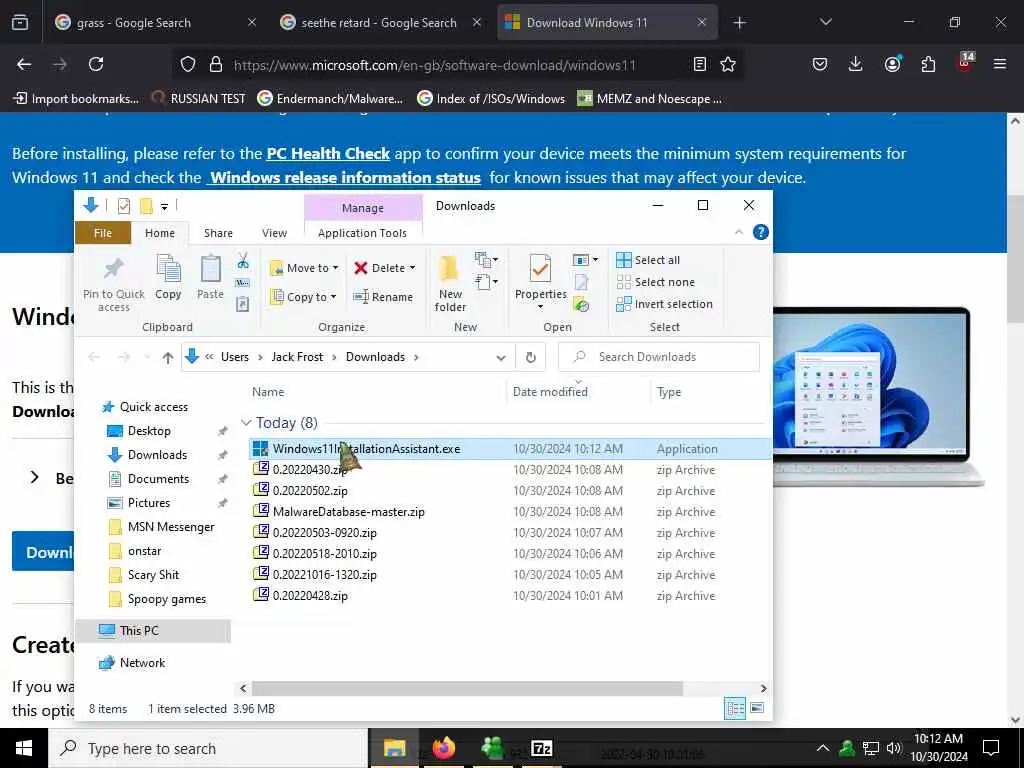Show hidden system tray icons
This screenshot has width=1024, height=768.
(823, 748)
